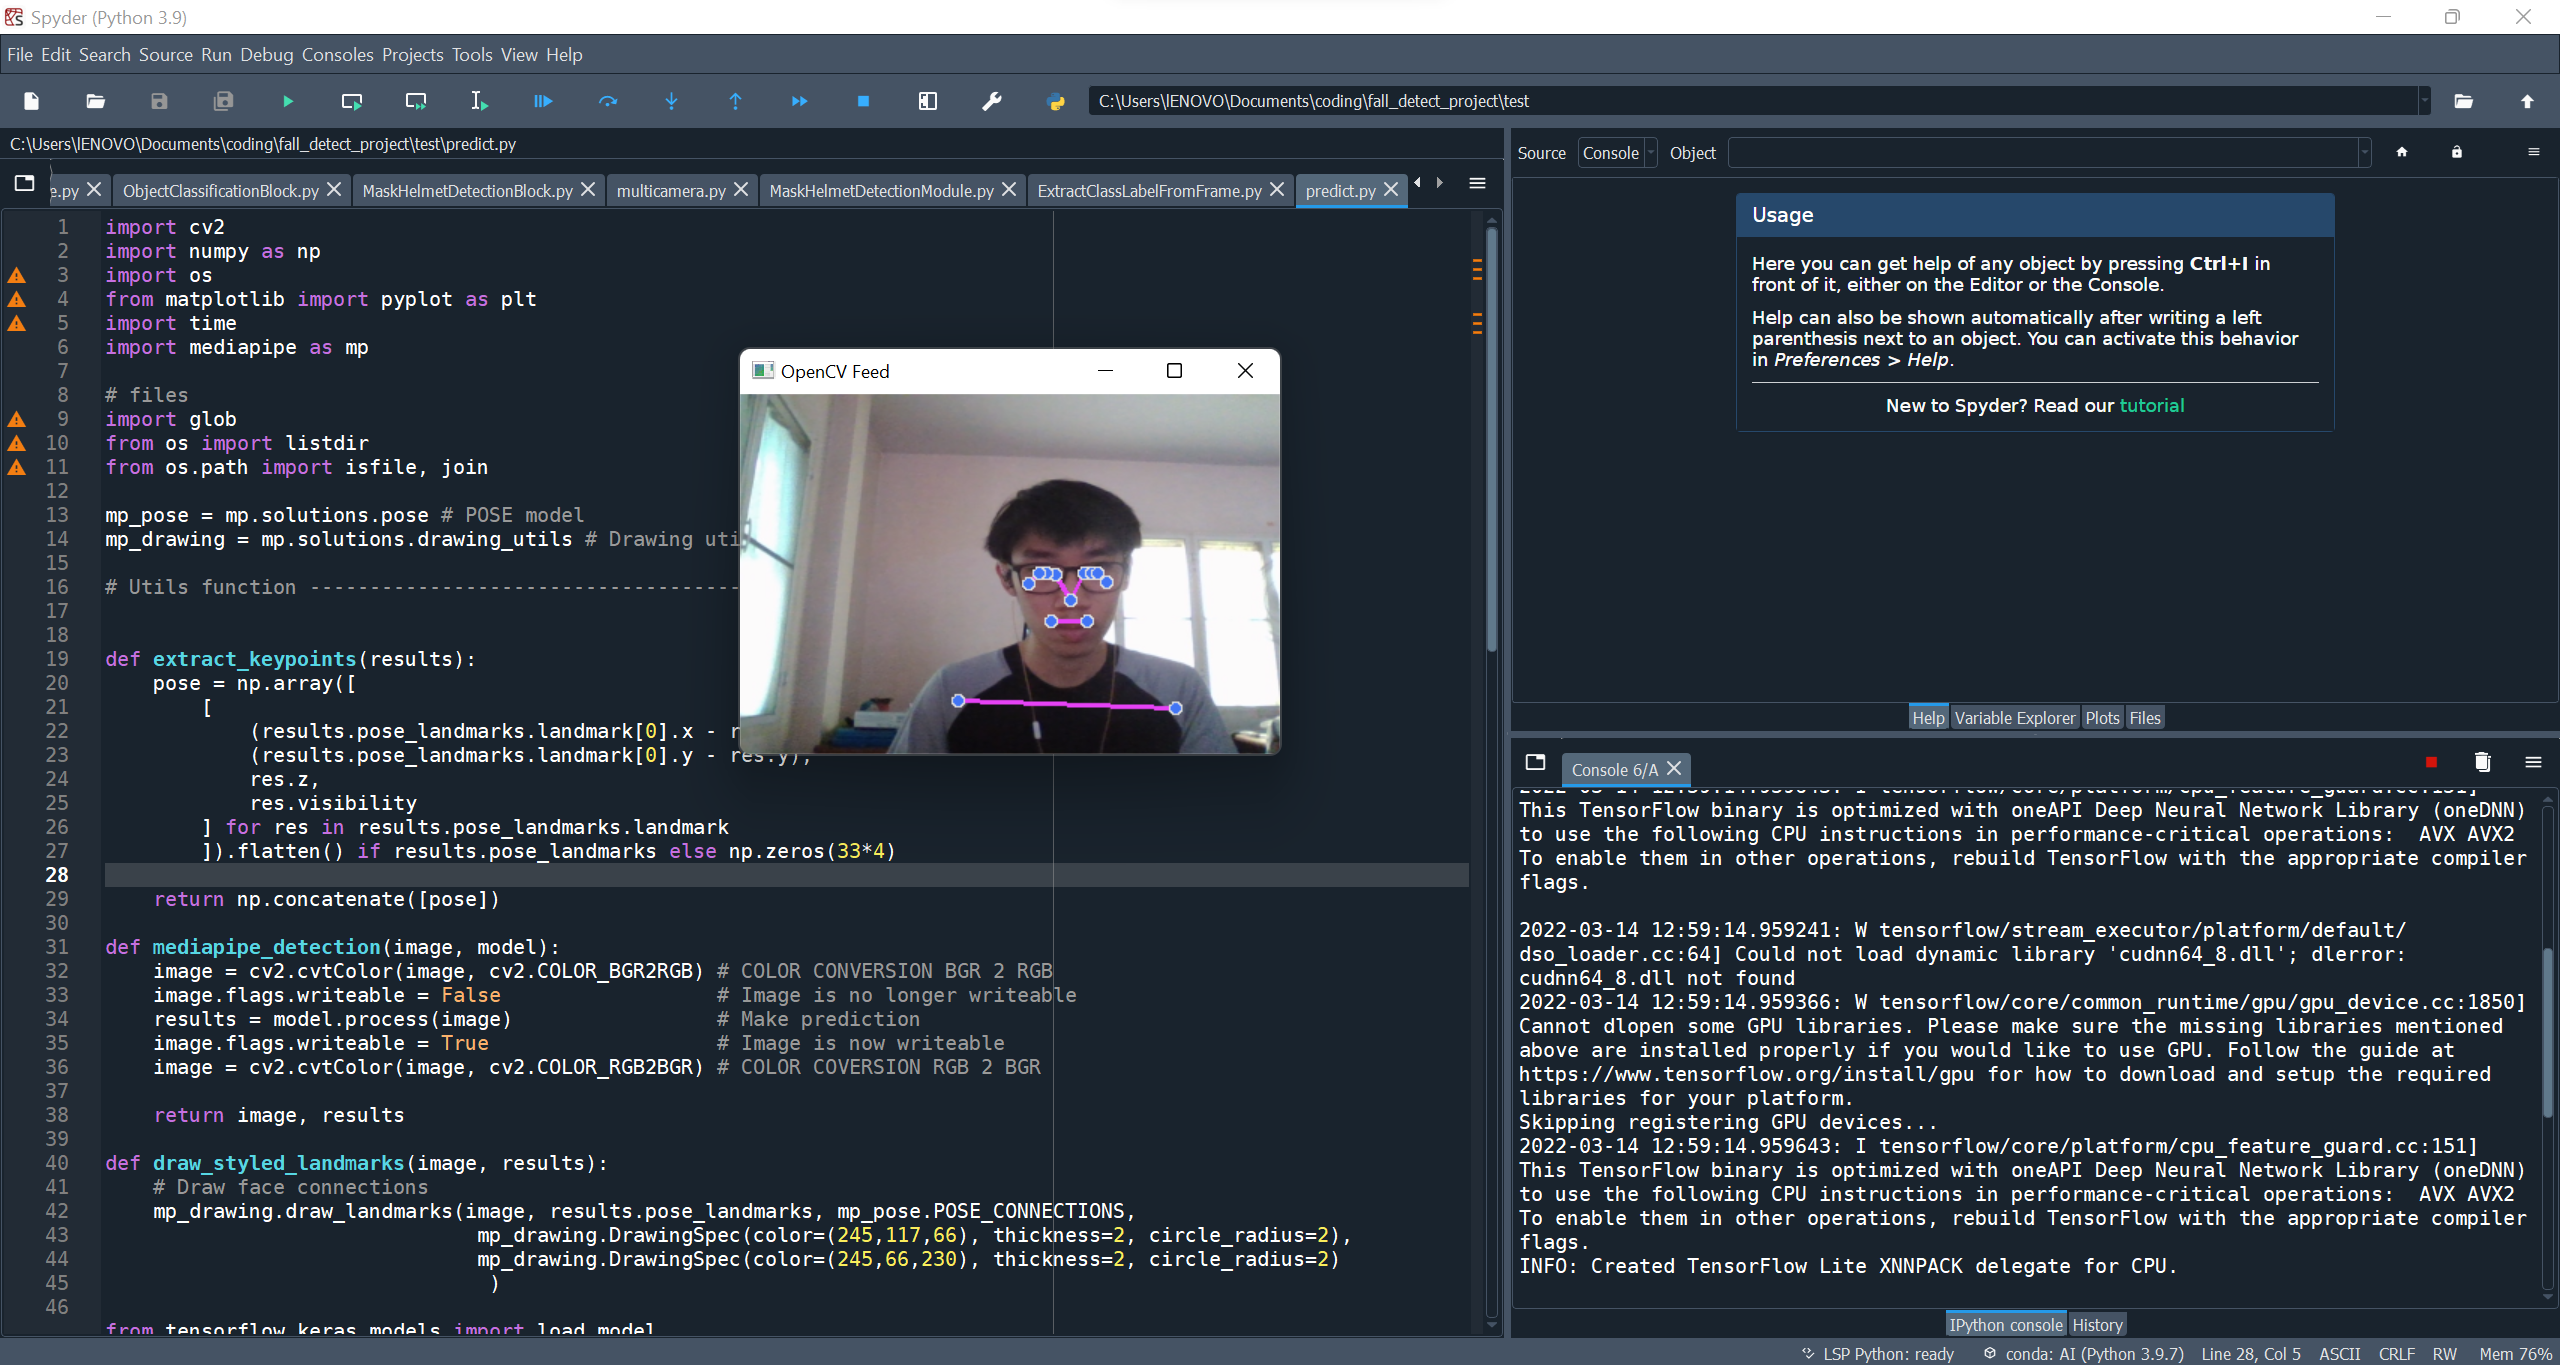
Task: Click the Run file play icon
Action: click(287, 101)
